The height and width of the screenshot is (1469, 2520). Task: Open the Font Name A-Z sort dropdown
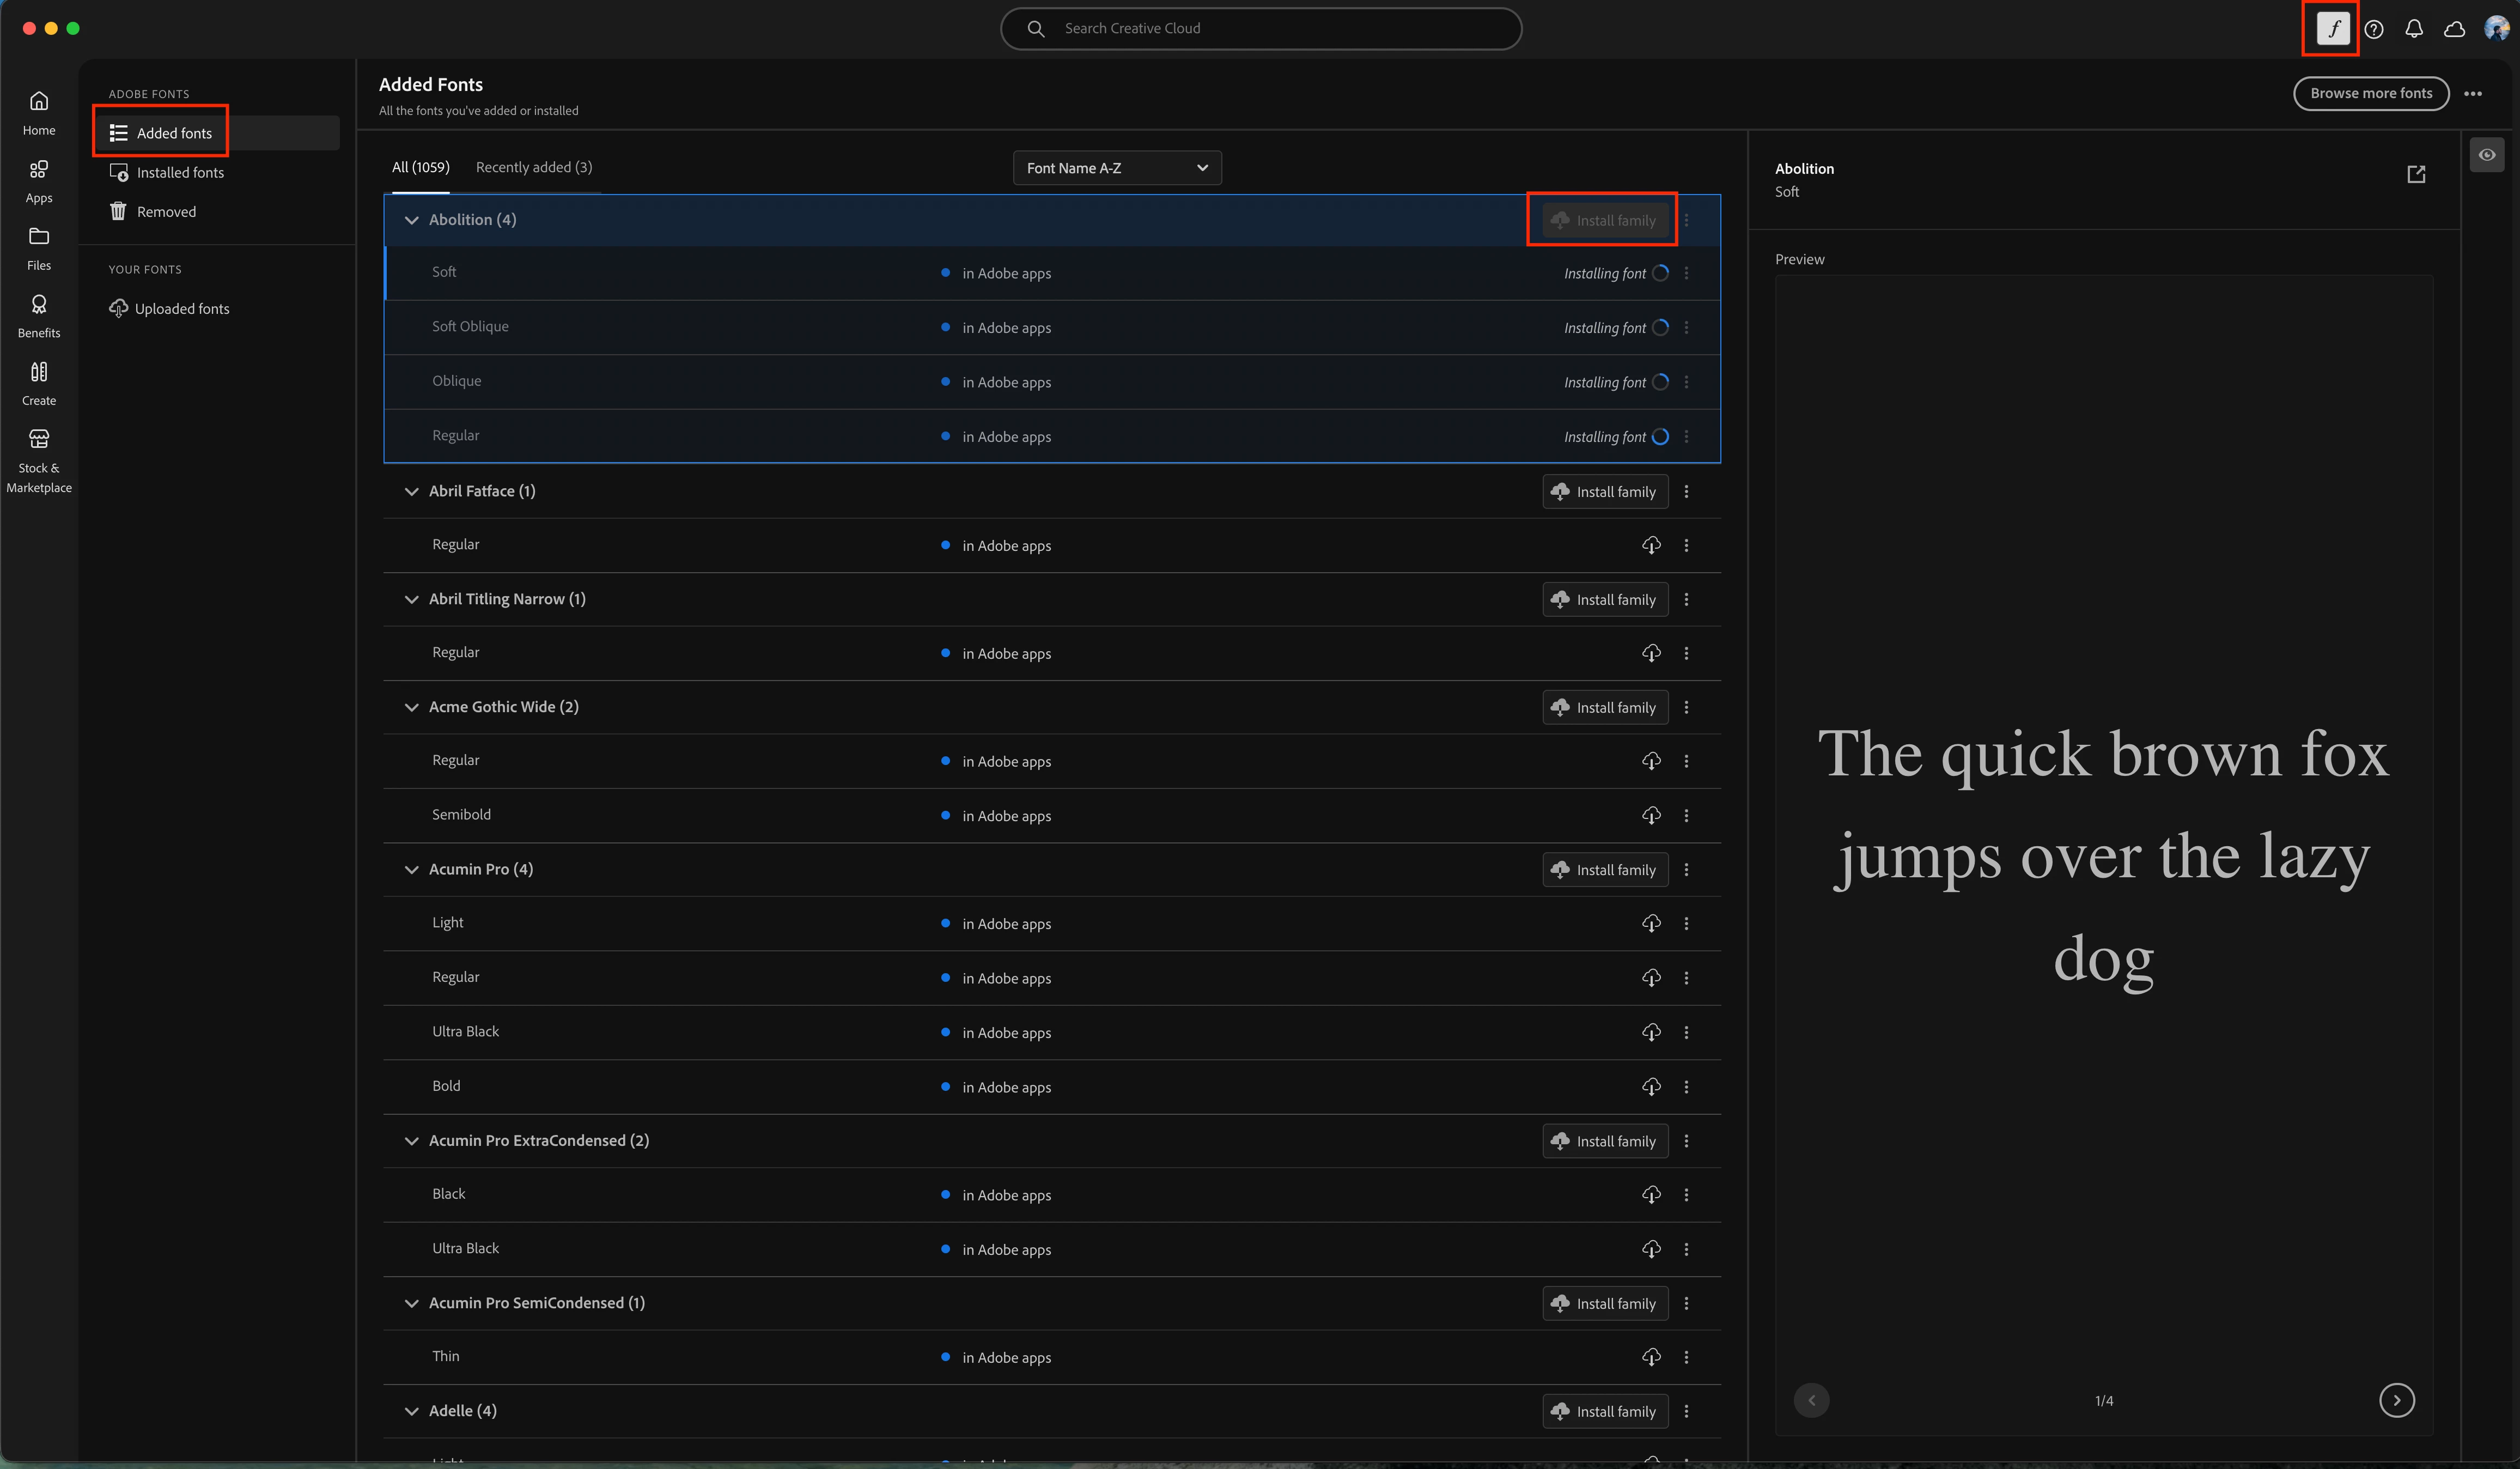point(1117,168)
